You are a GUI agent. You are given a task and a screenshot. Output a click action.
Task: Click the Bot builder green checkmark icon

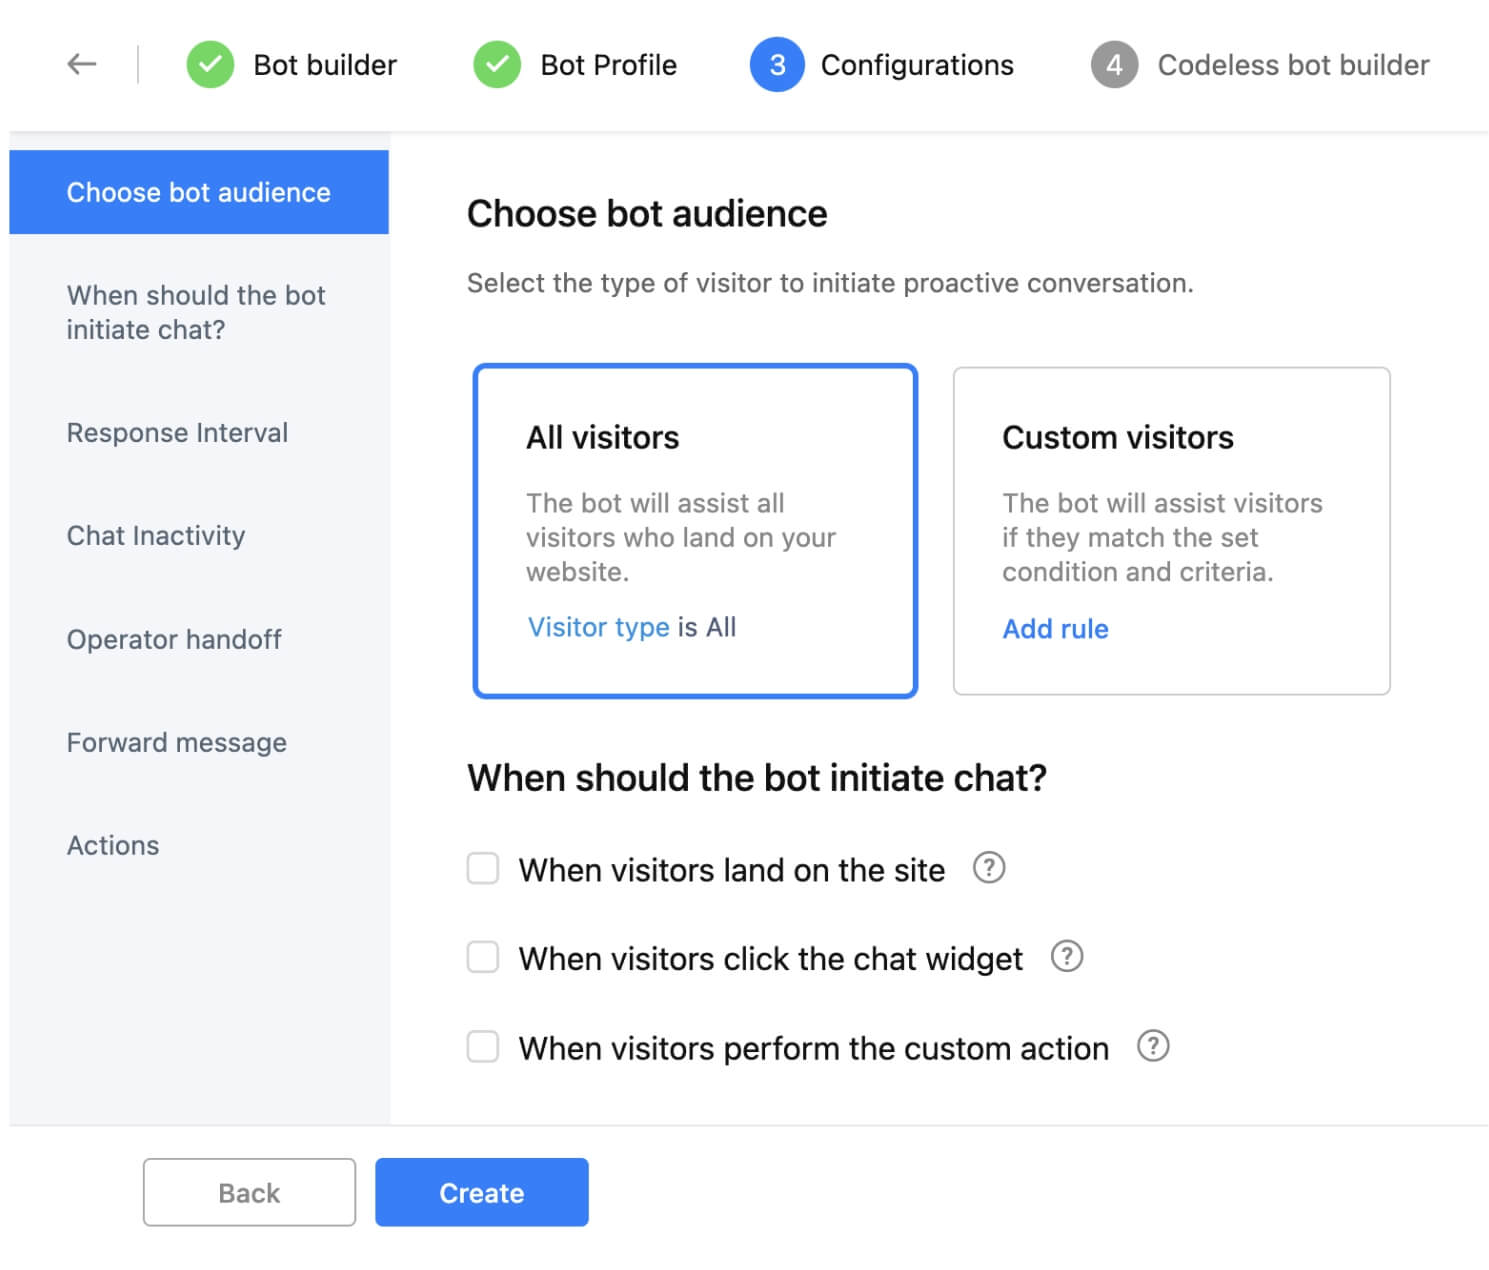210,65
